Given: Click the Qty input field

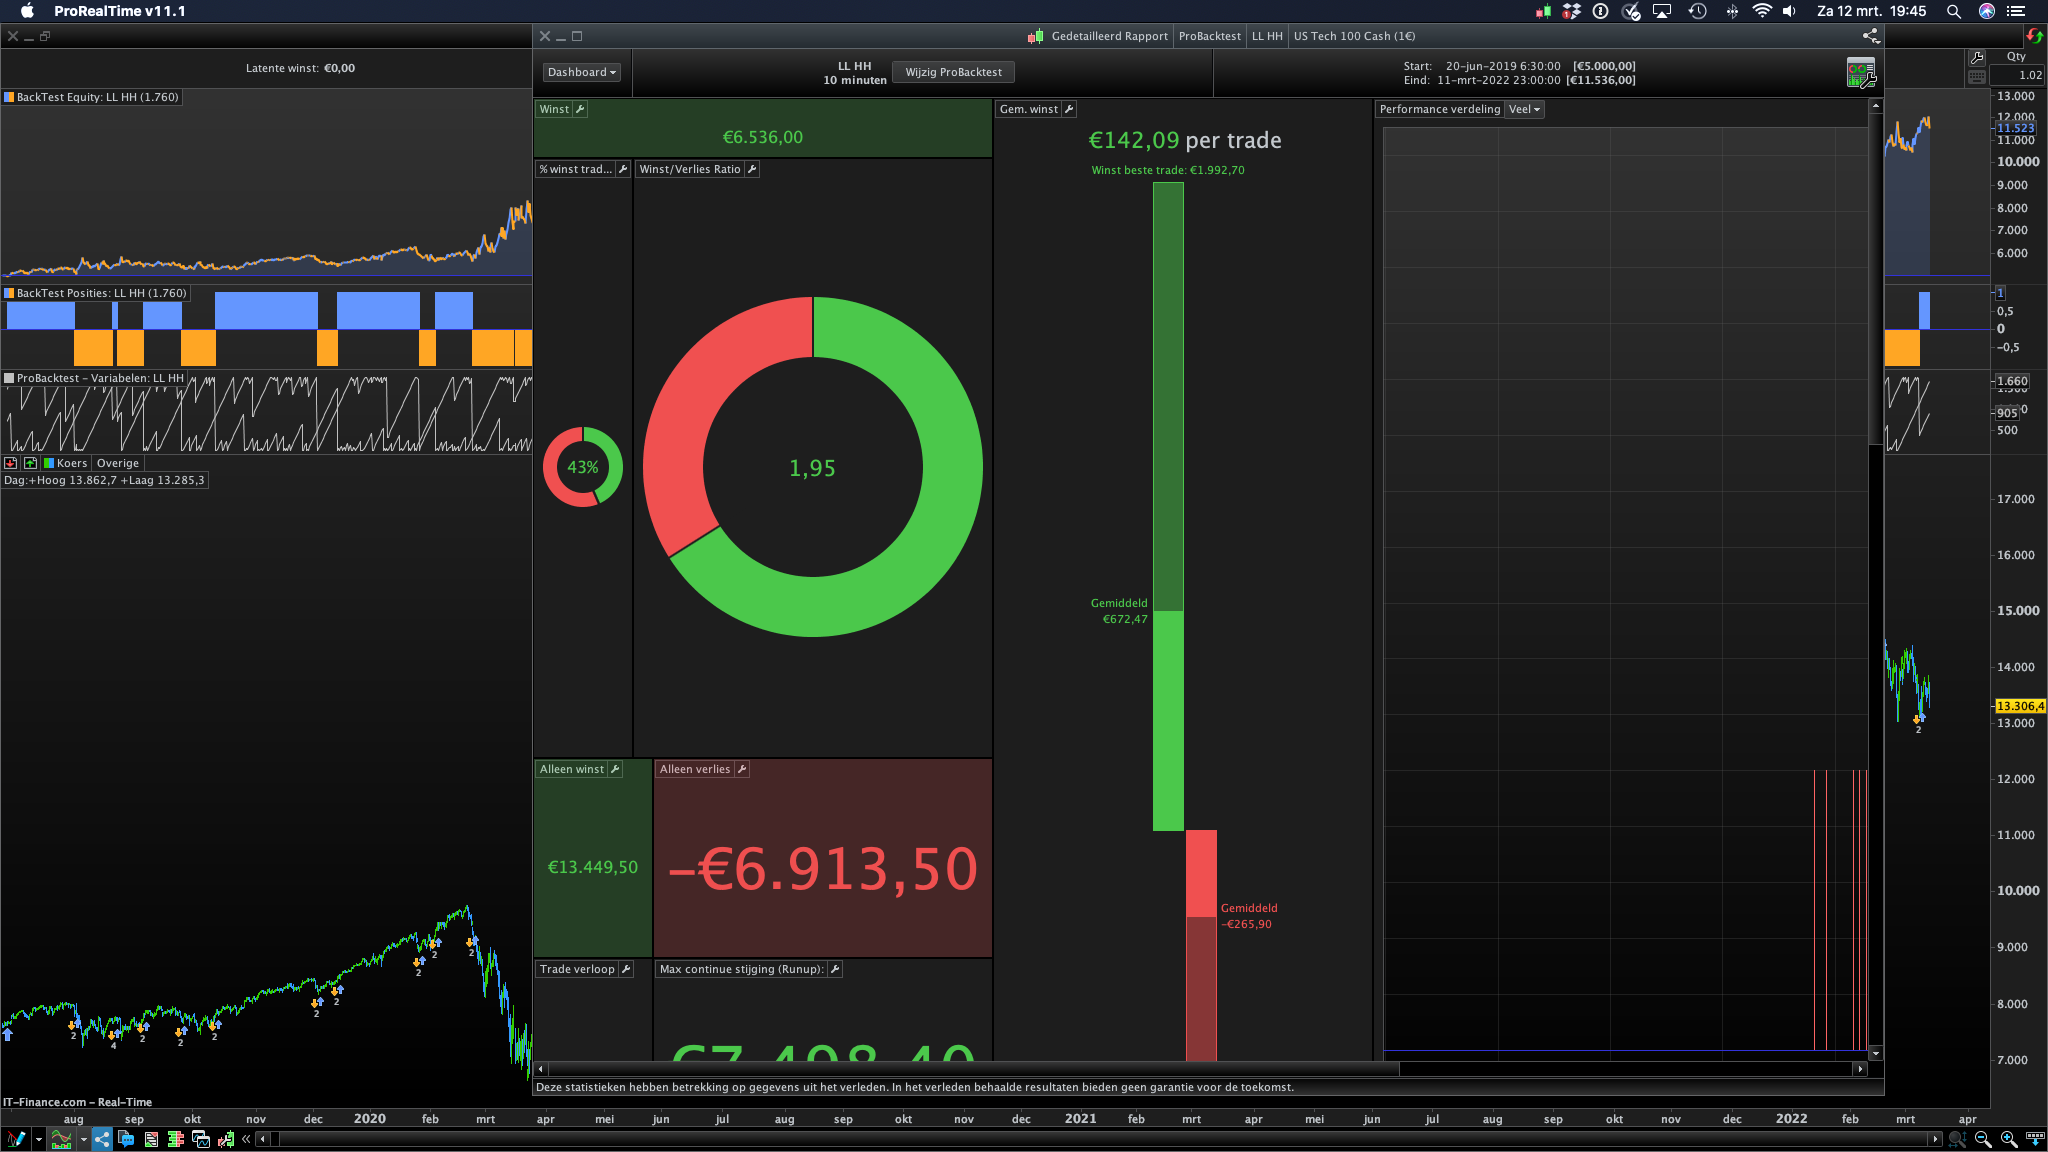Looking at the screenshot, I should (2016, 75).
